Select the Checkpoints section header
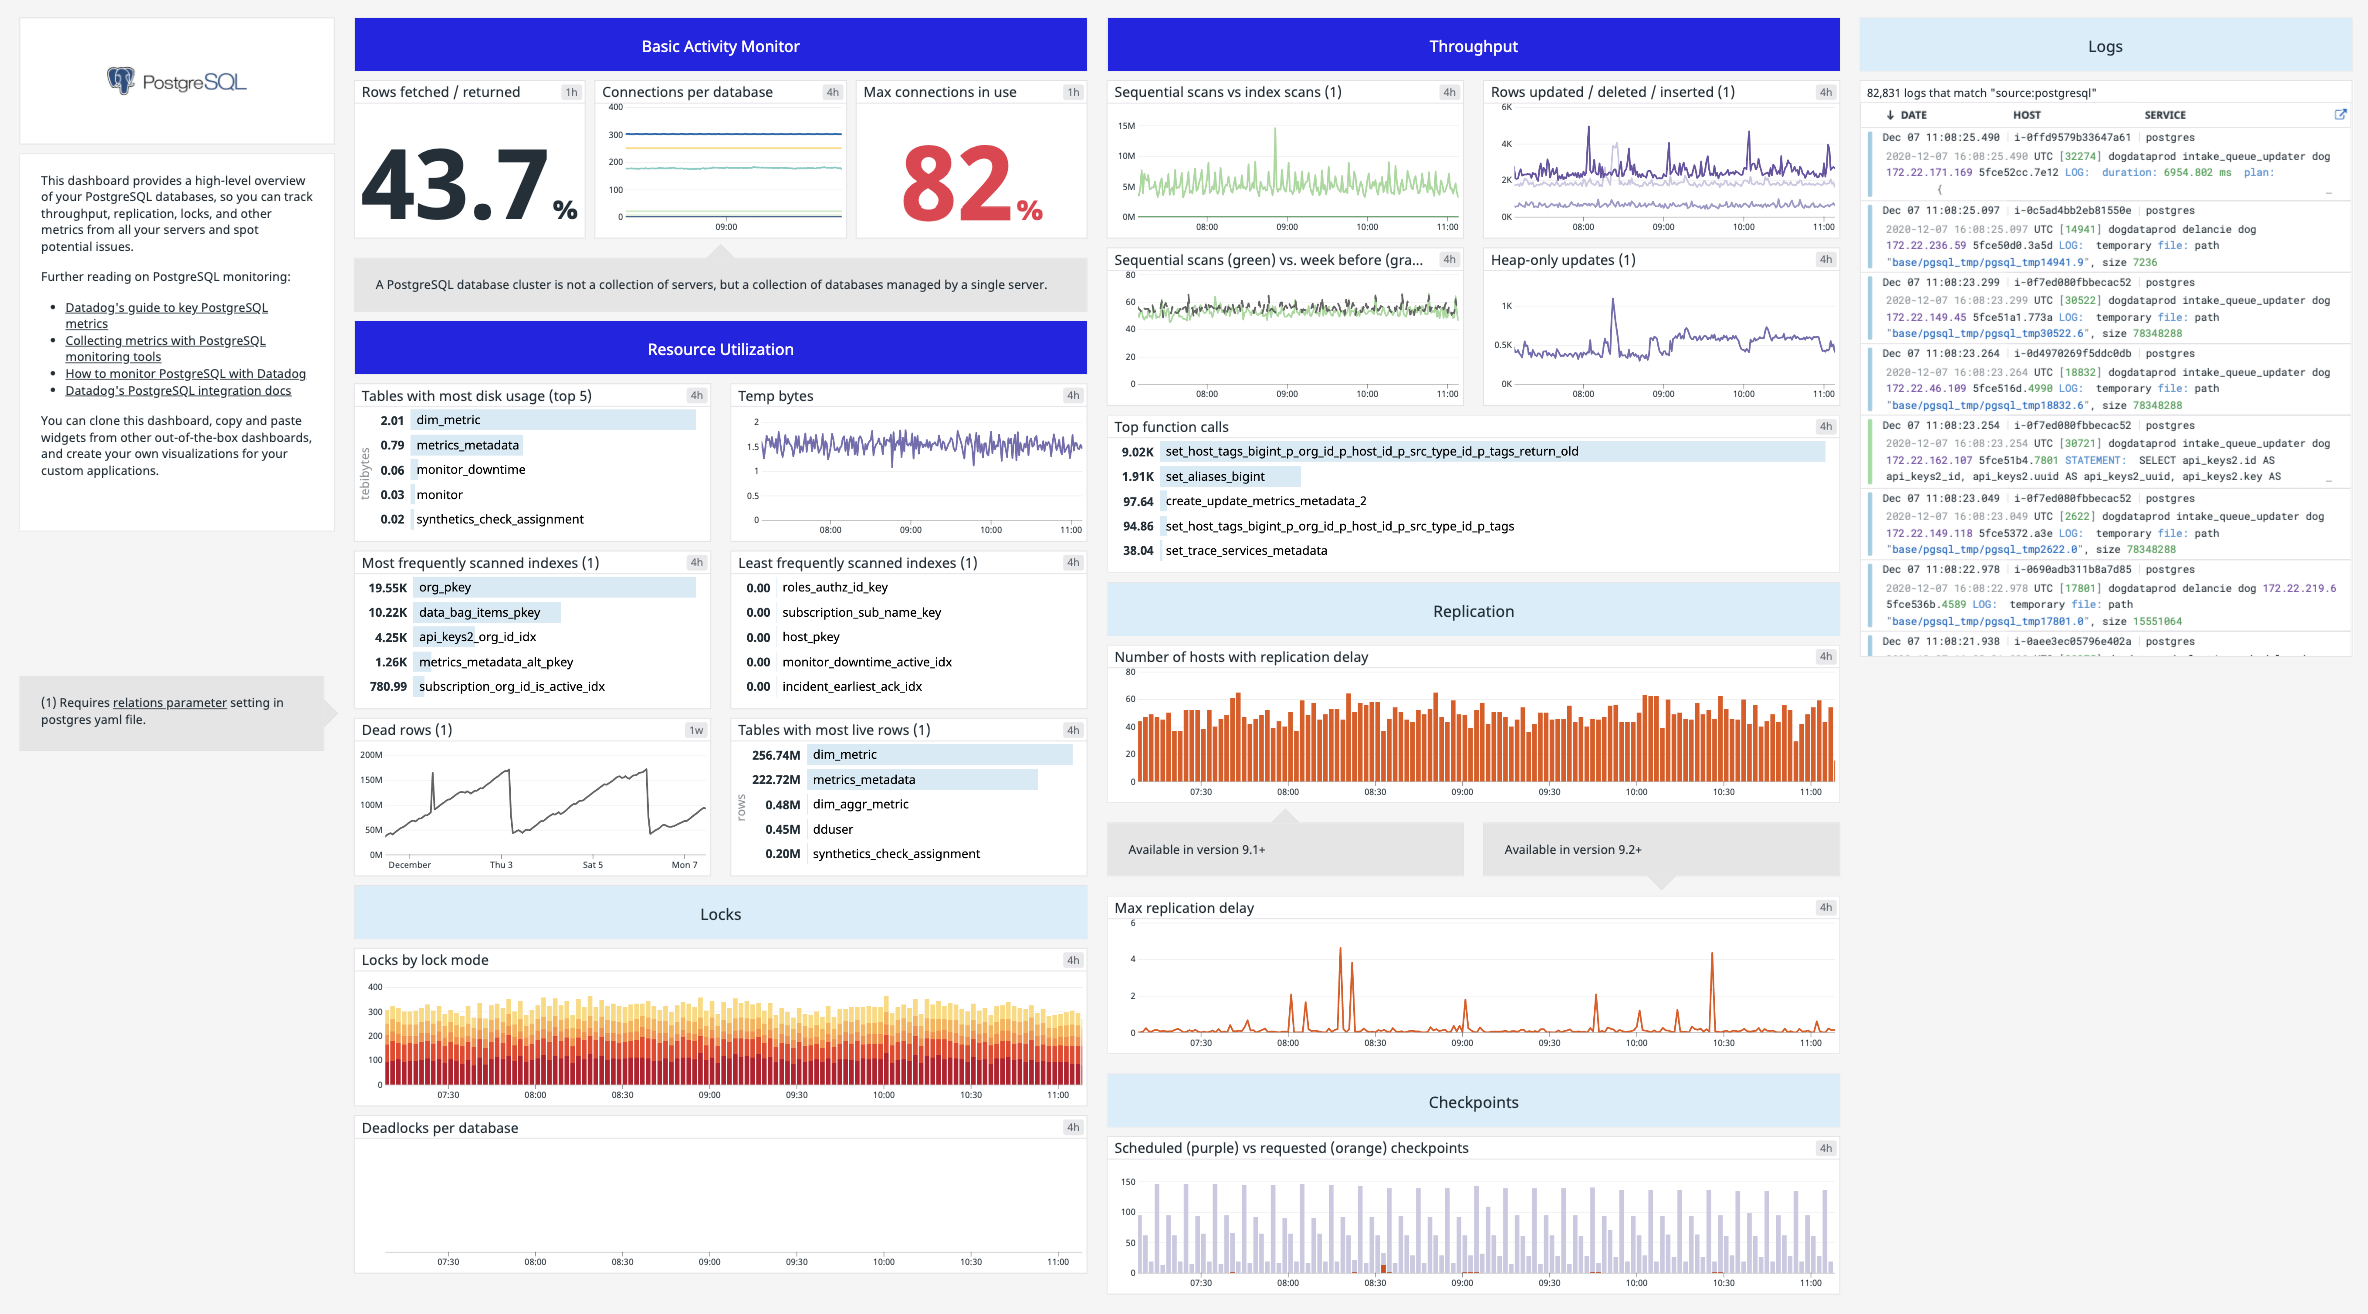Image resolution: width=2368 pixels, height=1314 pixels. (1472, 1102)
